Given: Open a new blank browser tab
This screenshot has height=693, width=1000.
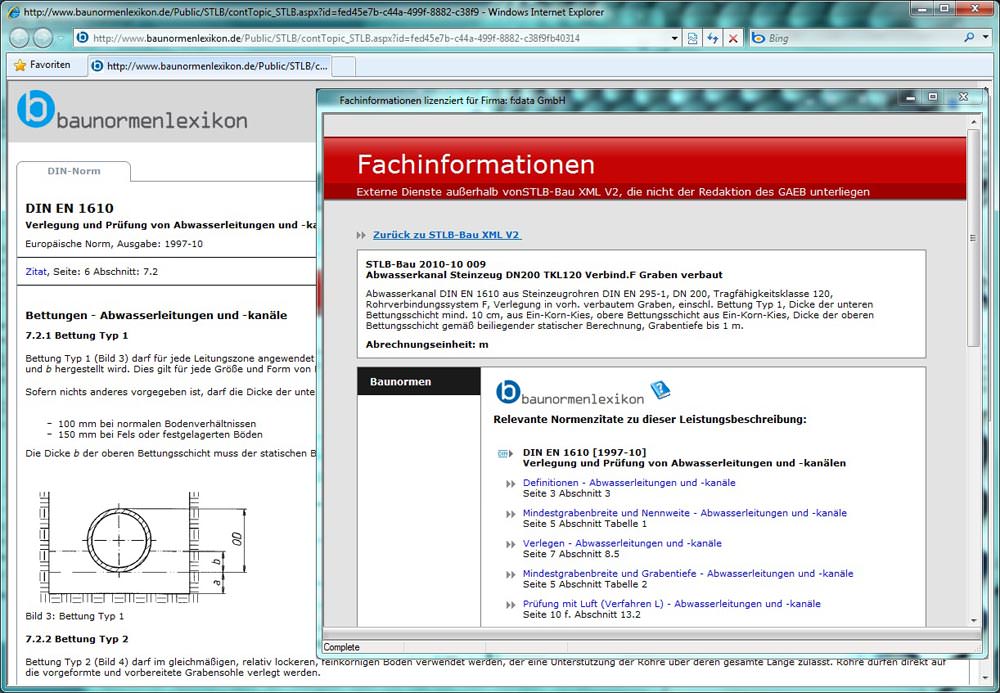Looking at the screenshot, I should [344, 66].
